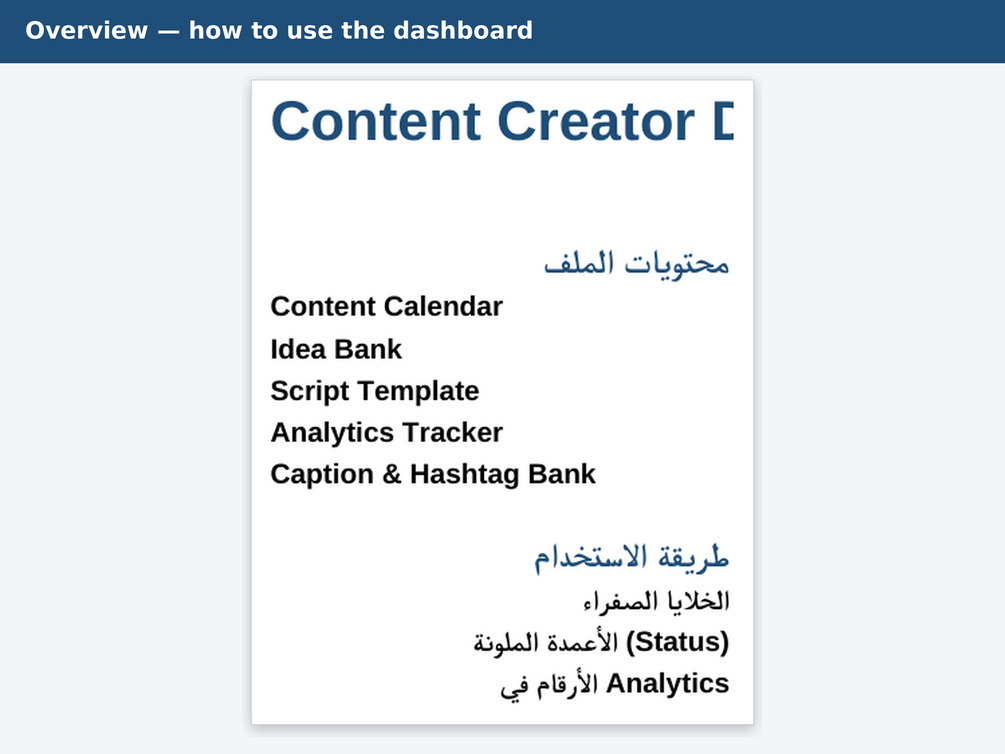1005x754 pixels.
Task: Click the bold "(Status)" word
Action: tap(677, 642)
